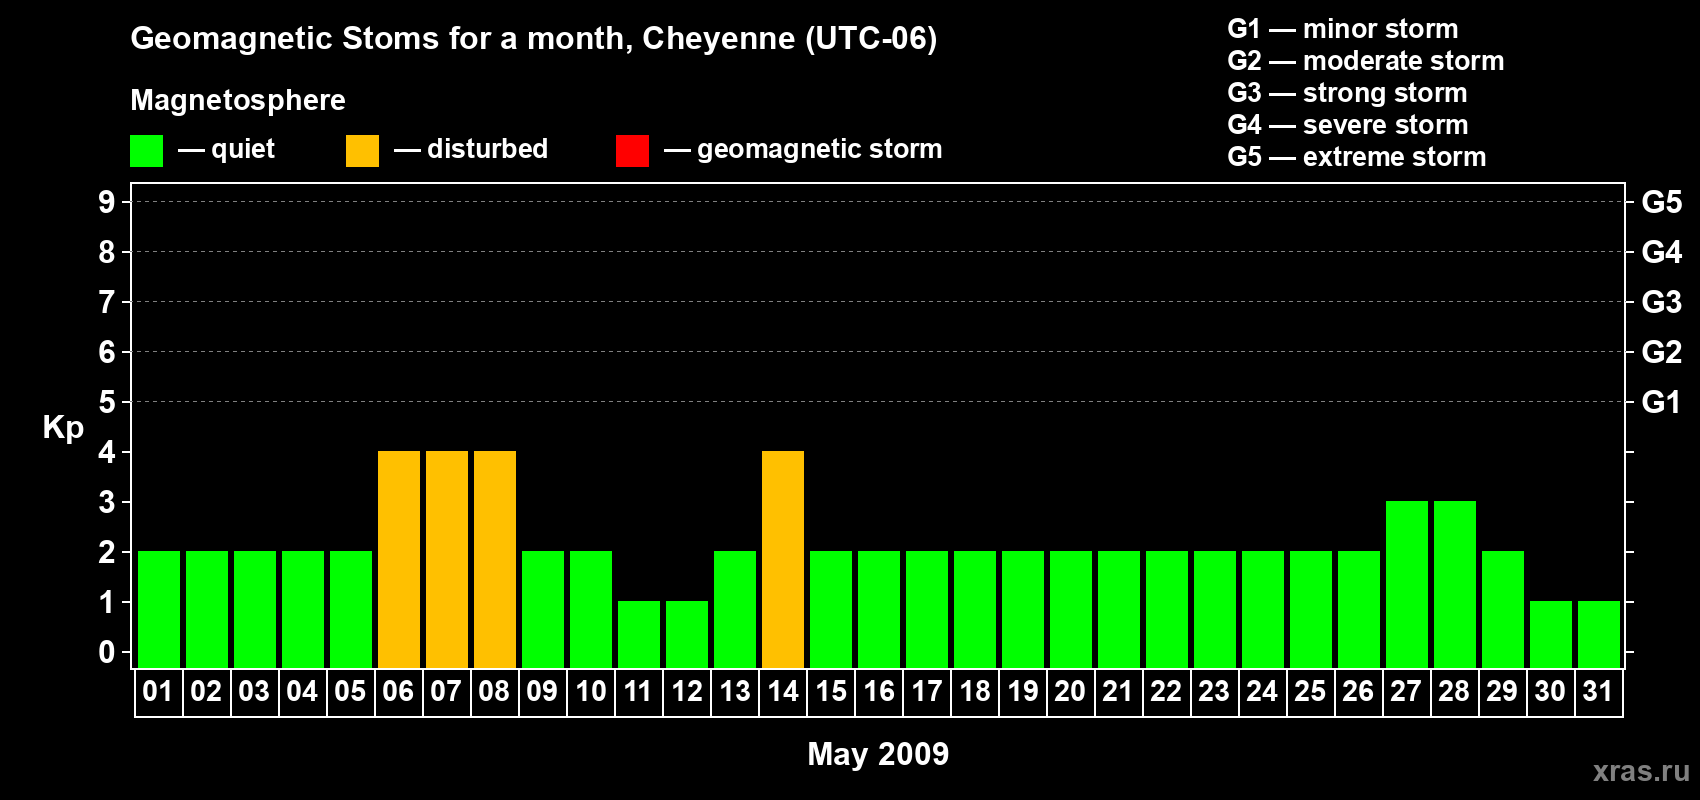Click the green bar for day 13

click(x=735, y=610)
